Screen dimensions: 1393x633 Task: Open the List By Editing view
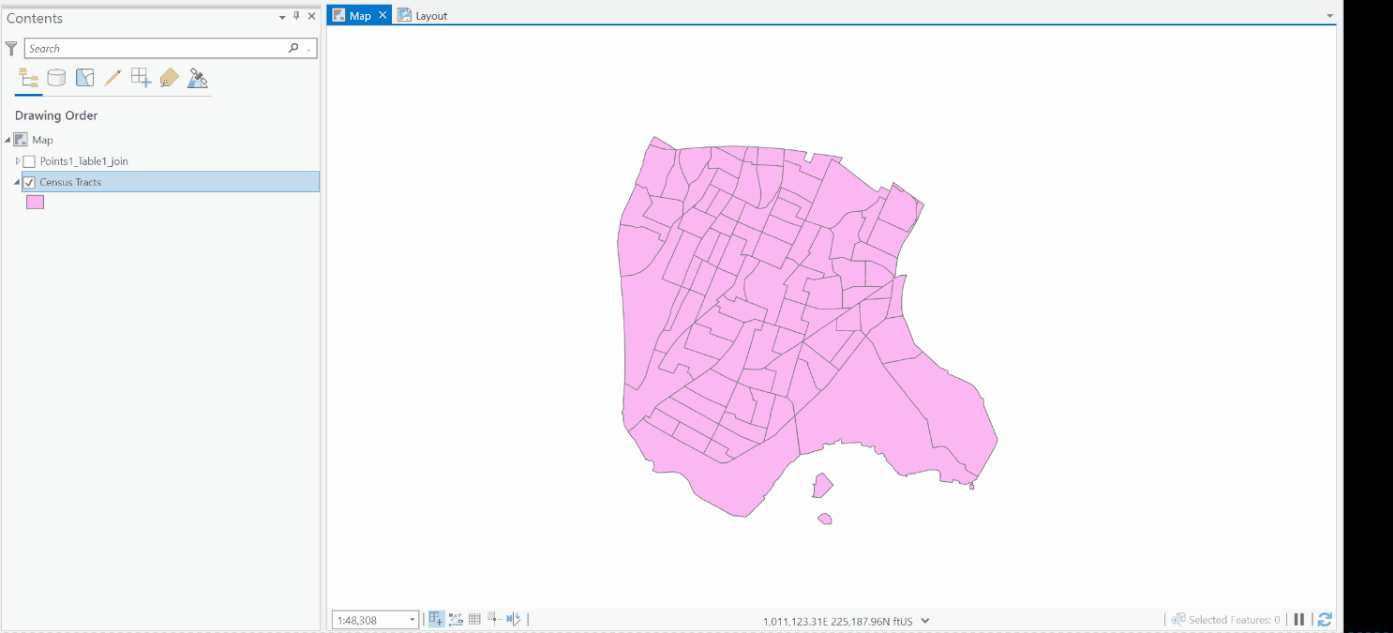pos(112,77)
